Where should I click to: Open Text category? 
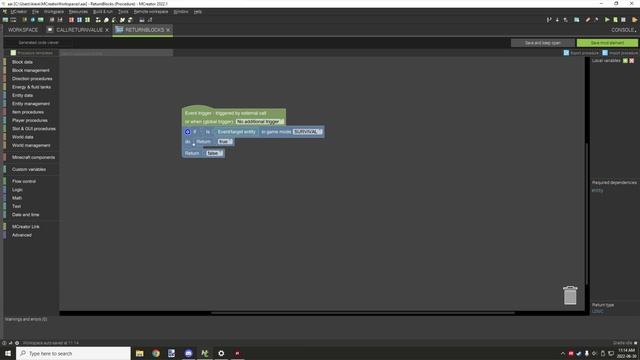click(x=16, y=206)
